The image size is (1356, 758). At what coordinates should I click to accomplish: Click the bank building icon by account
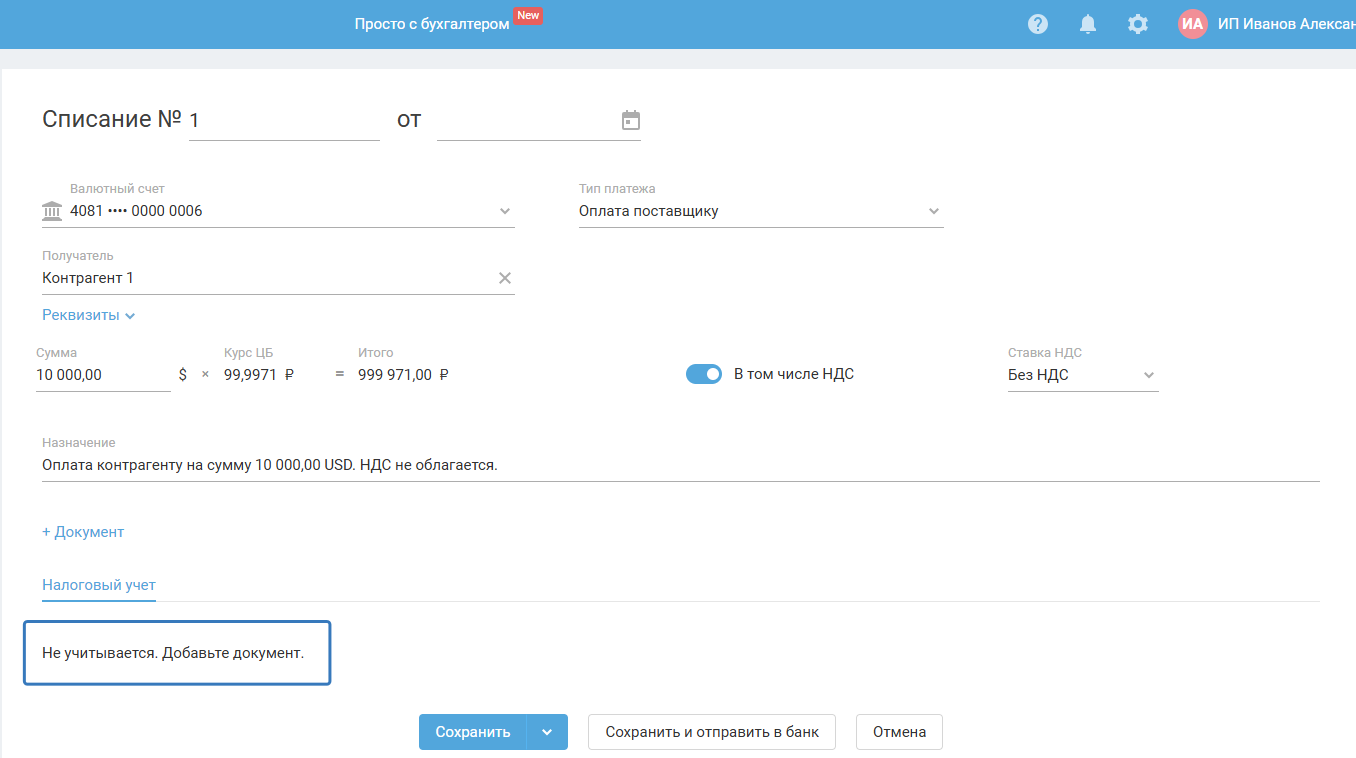[x=52, y=211]
